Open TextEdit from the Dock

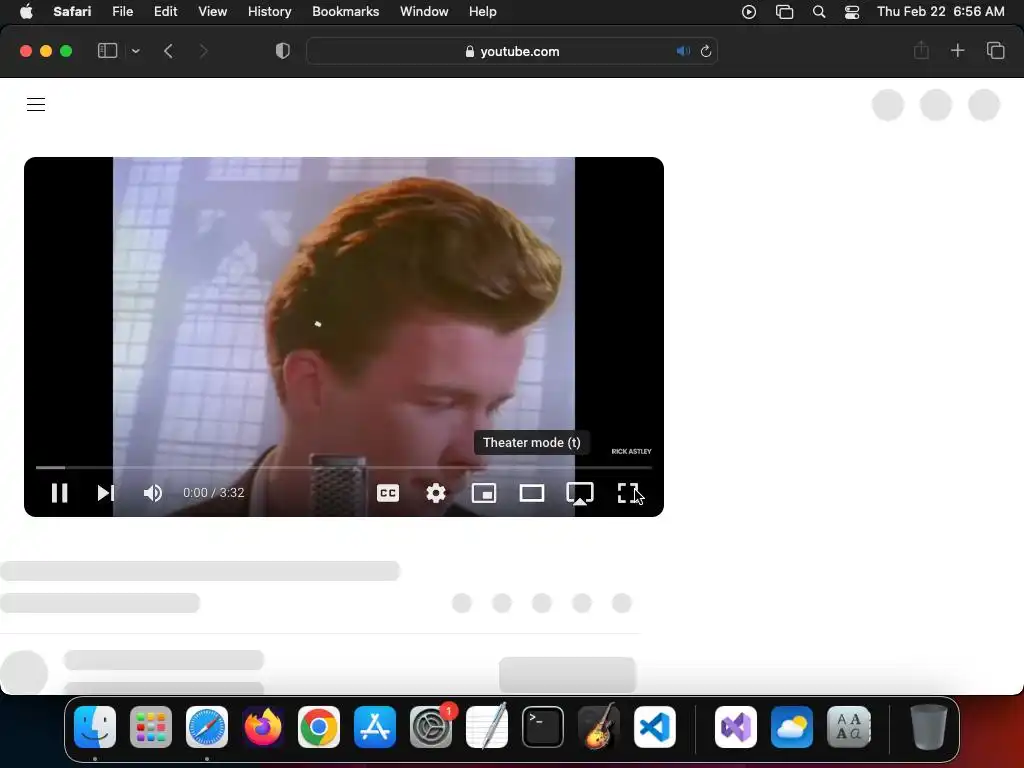(x=487, y=727)
